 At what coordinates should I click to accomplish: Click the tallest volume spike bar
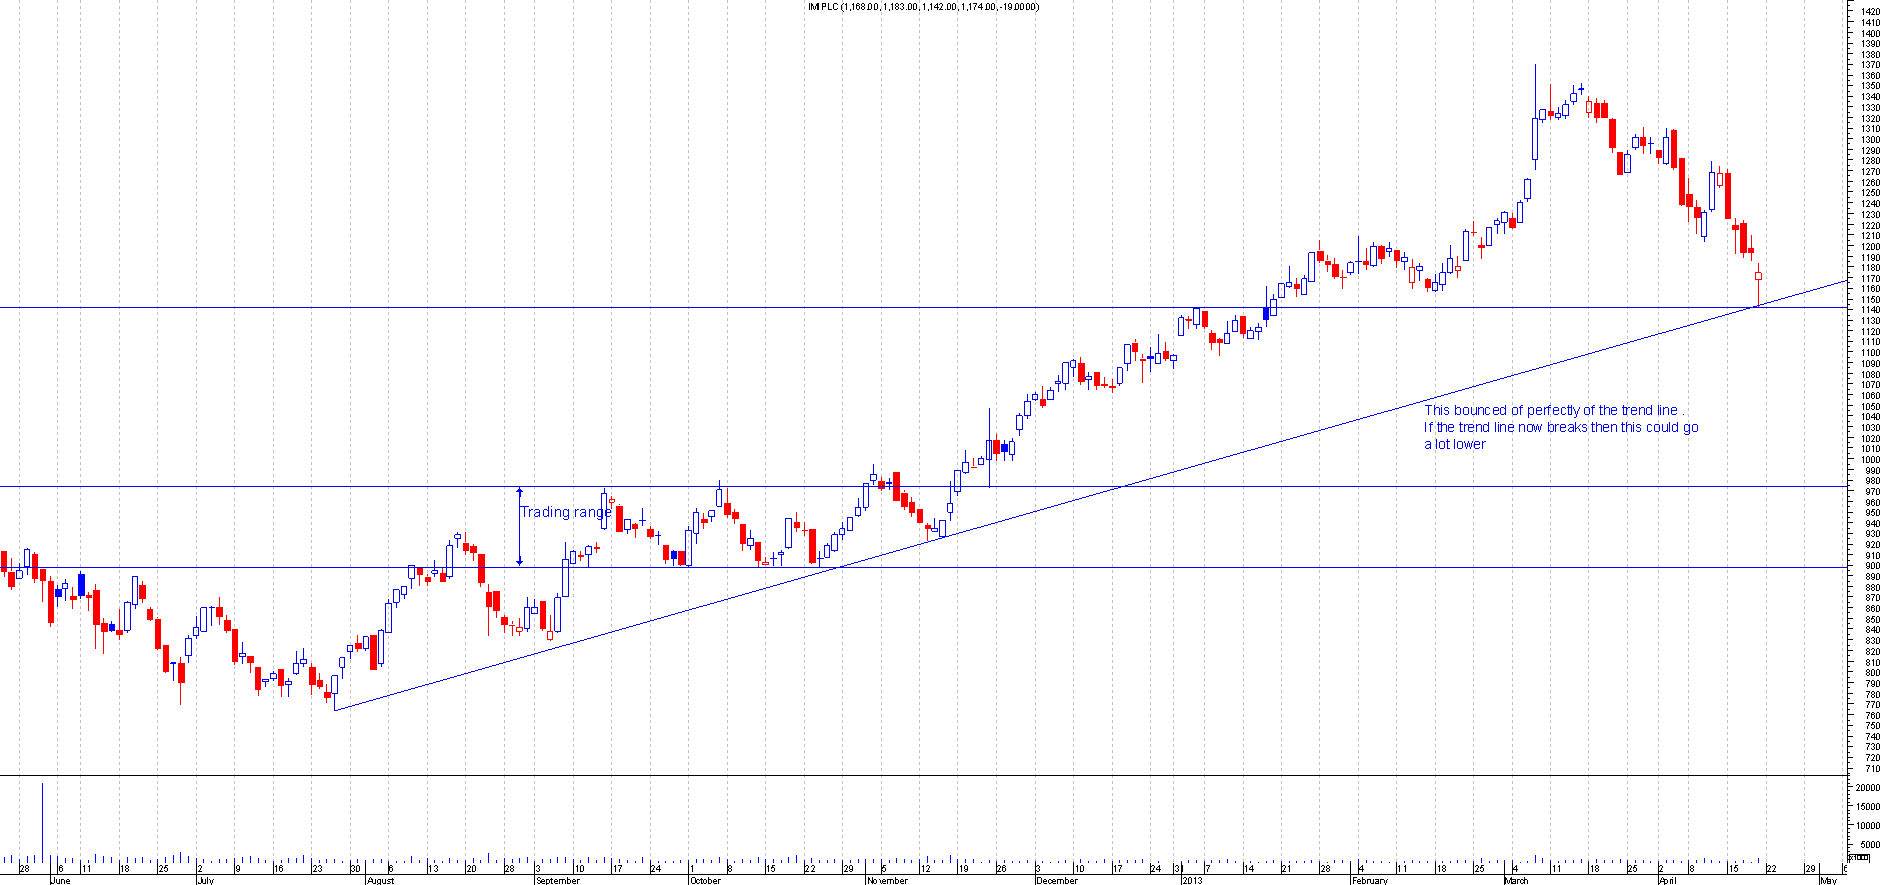(x=42, y=820)
